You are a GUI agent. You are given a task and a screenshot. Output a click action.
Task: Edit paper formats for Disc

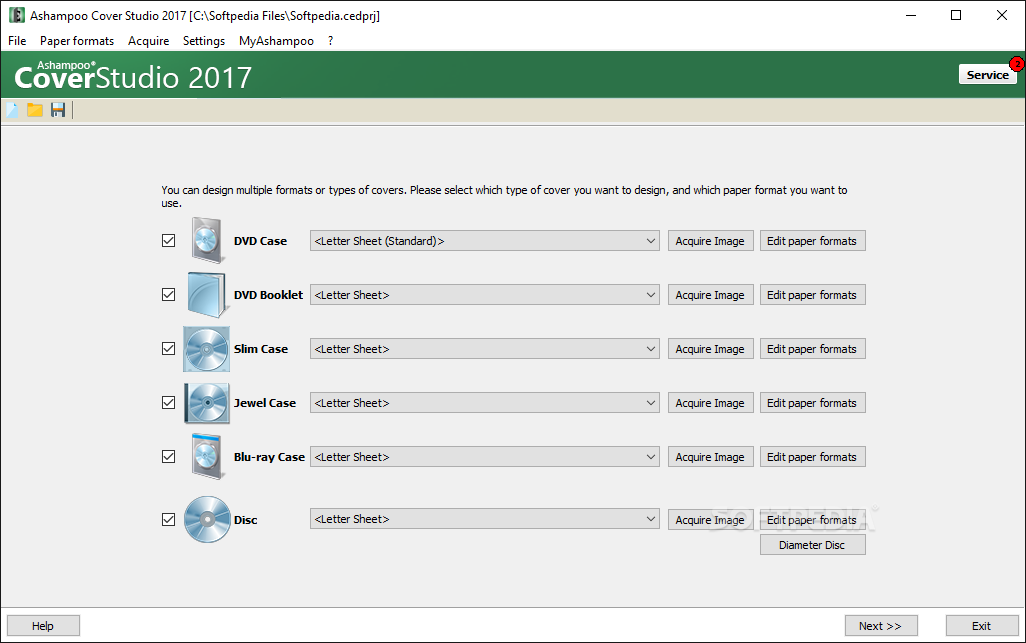(x=812, y=519)
